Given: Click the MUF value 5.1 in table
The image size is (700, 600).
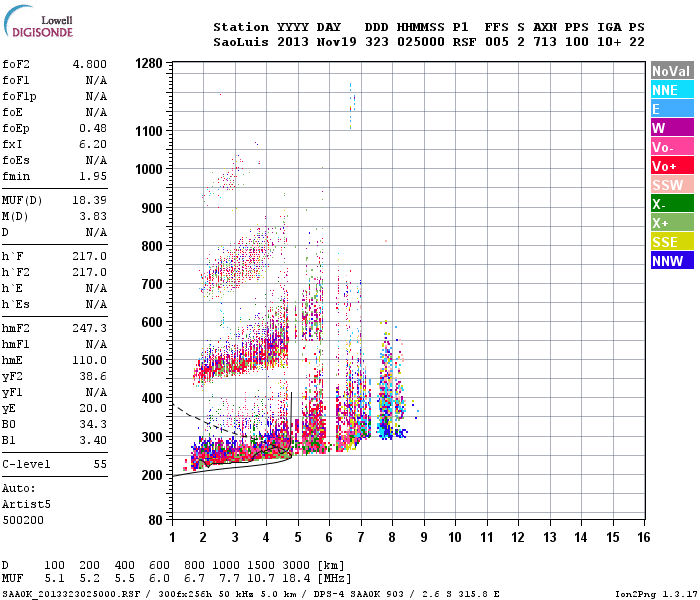Looking at the screenshot, I should point(54,578).
